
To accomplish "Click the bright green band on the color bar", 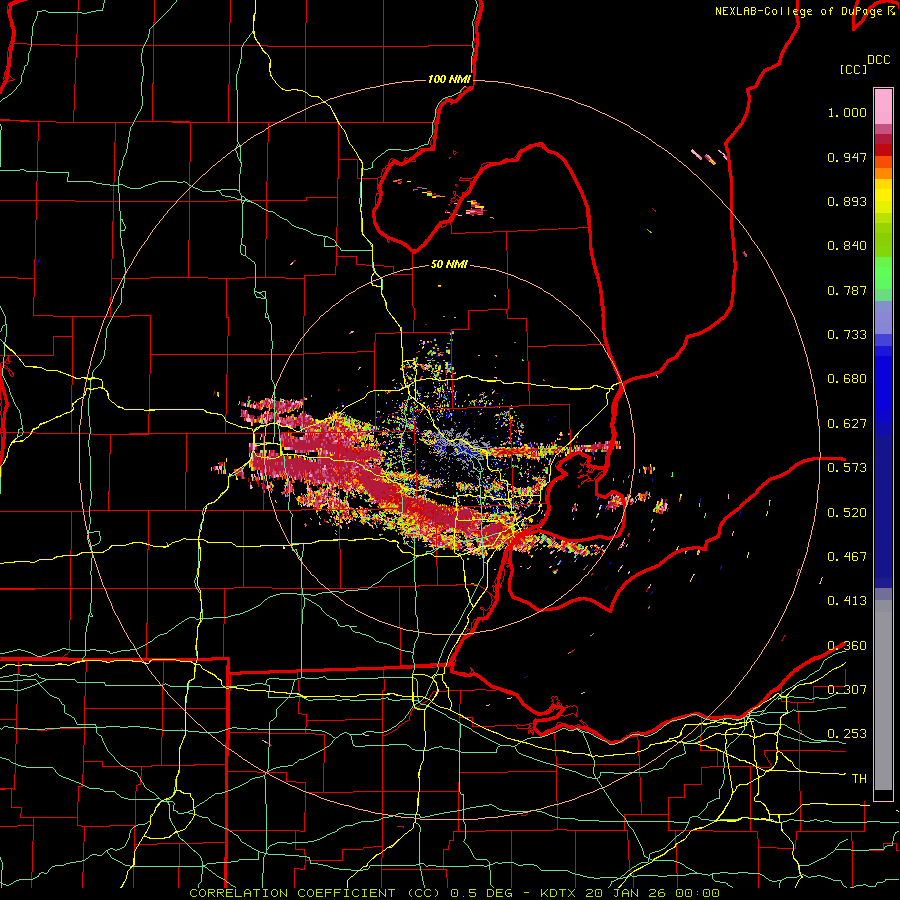I will tap(883, 273).
